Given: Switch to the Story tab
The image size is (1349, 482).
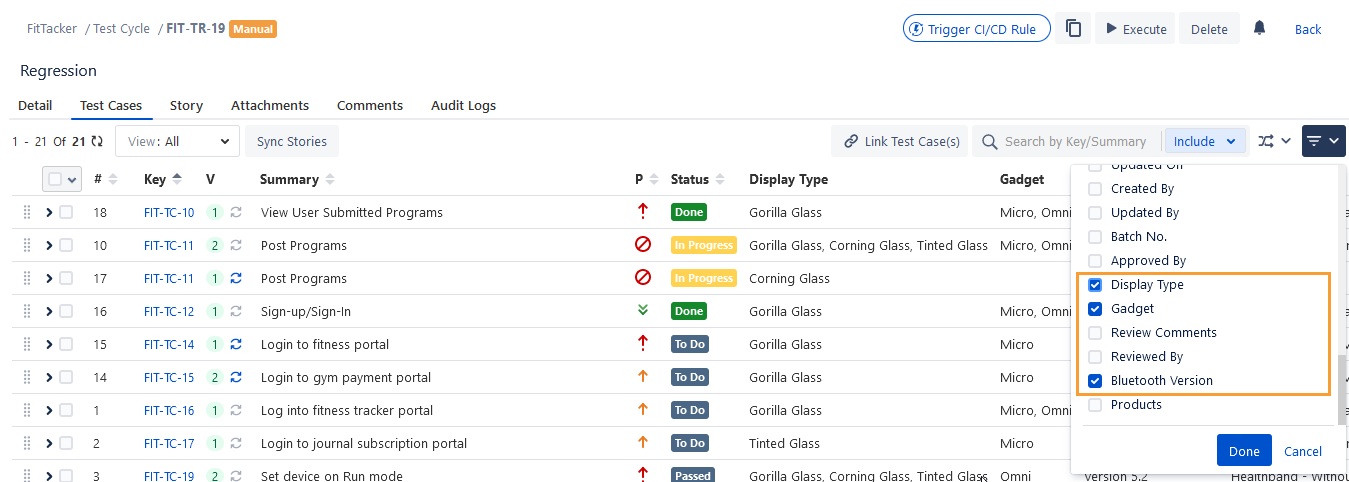Looking at the screenshot, I should pyautogui.click(x=186, y=105).
